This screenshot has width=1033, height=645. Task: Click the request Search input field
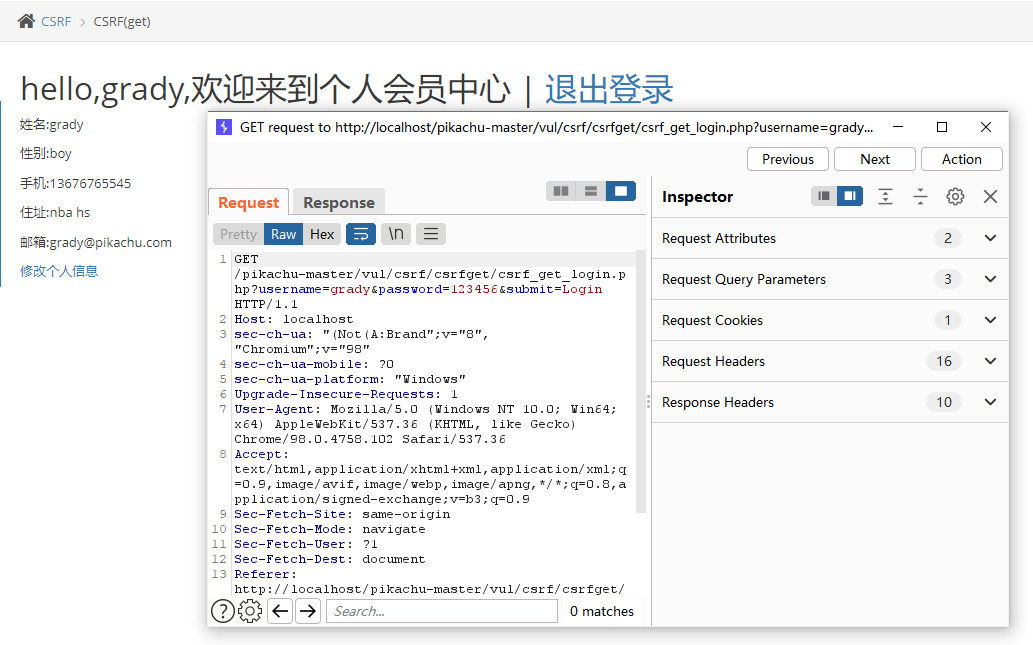pyautogui.click(x=441, y=611)
